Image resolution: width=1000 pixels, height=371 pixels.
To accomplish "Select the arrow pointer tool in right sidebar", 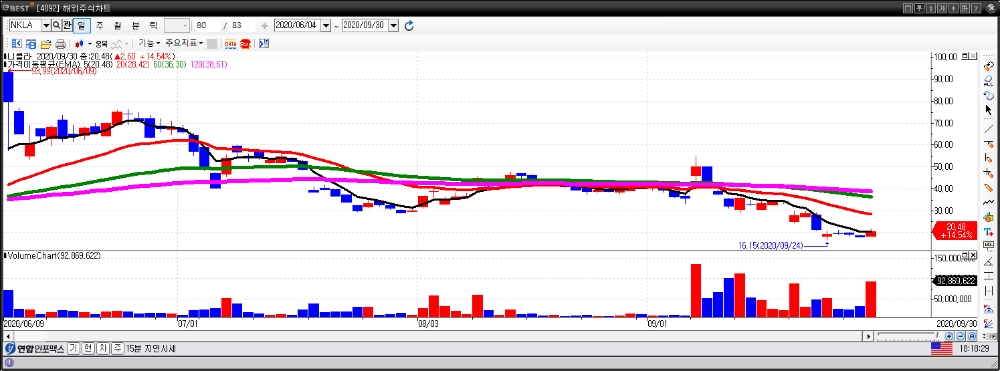I will pyautogui.click(x=989, y=110).
